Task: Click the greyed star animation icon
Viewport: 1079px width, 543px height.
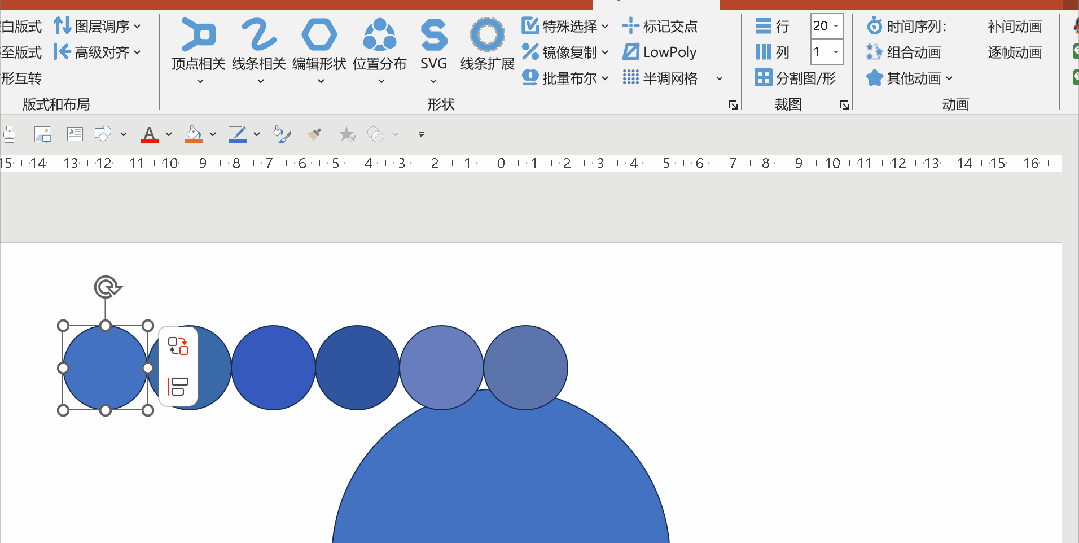Action: tap(347, 134)
